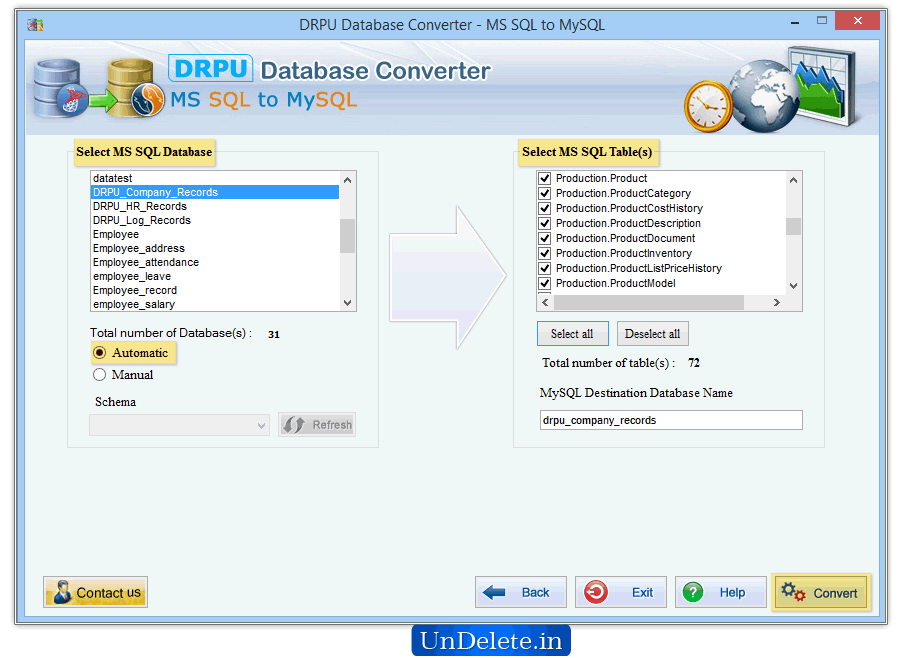Go Back to previous step
Image resolution: width=900 pixels, height=658 pixels.
(x=521, y=592)
